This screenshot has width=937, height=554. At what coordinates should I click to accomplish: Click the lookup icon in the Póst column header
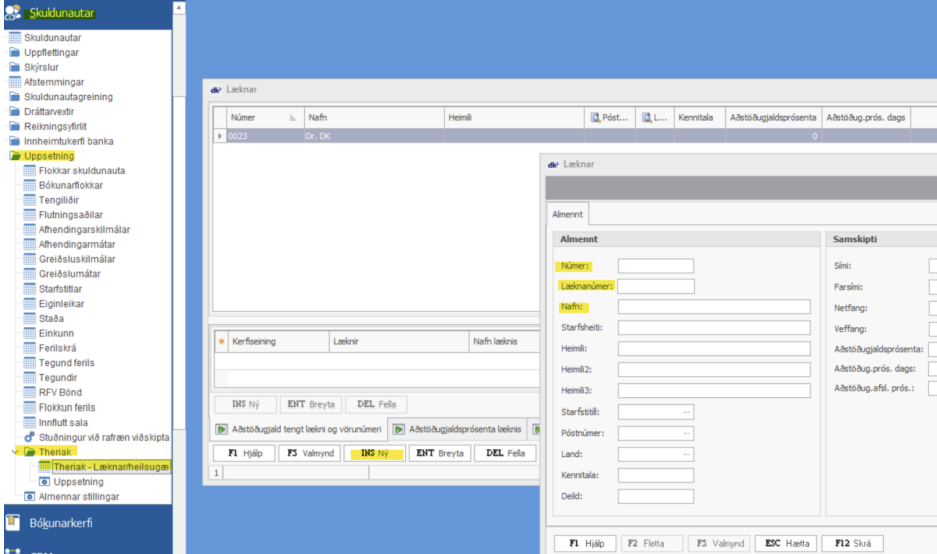pyautogui.click(x=595, y=118)
